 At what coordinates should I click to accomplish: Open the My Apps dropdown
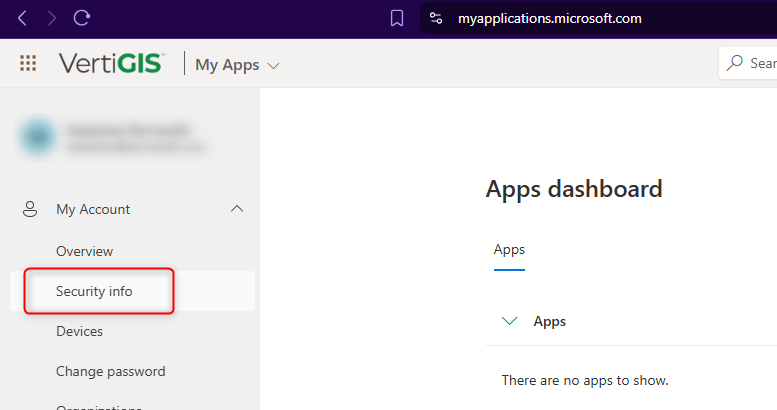237,65
